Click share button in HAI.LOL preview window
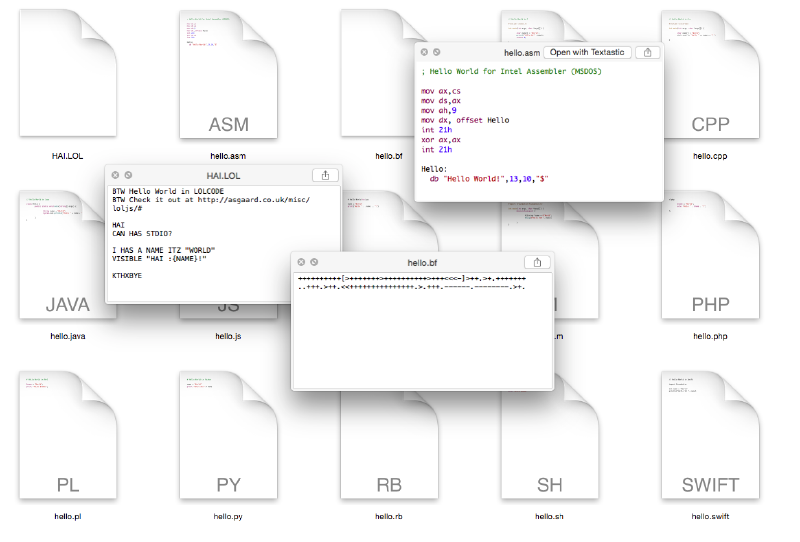 [x=325, y=175]
